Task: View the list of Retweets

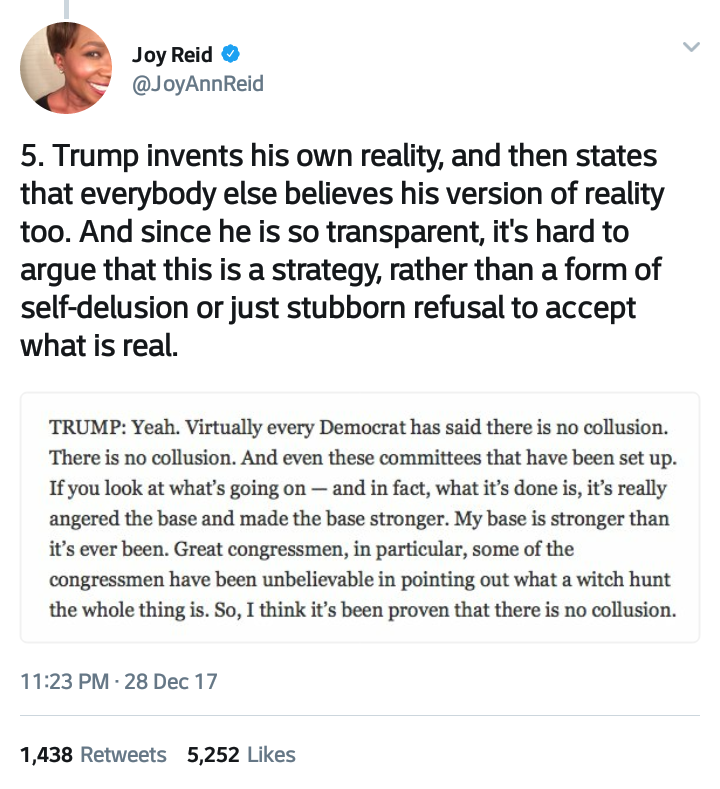Action: point(122,755)
